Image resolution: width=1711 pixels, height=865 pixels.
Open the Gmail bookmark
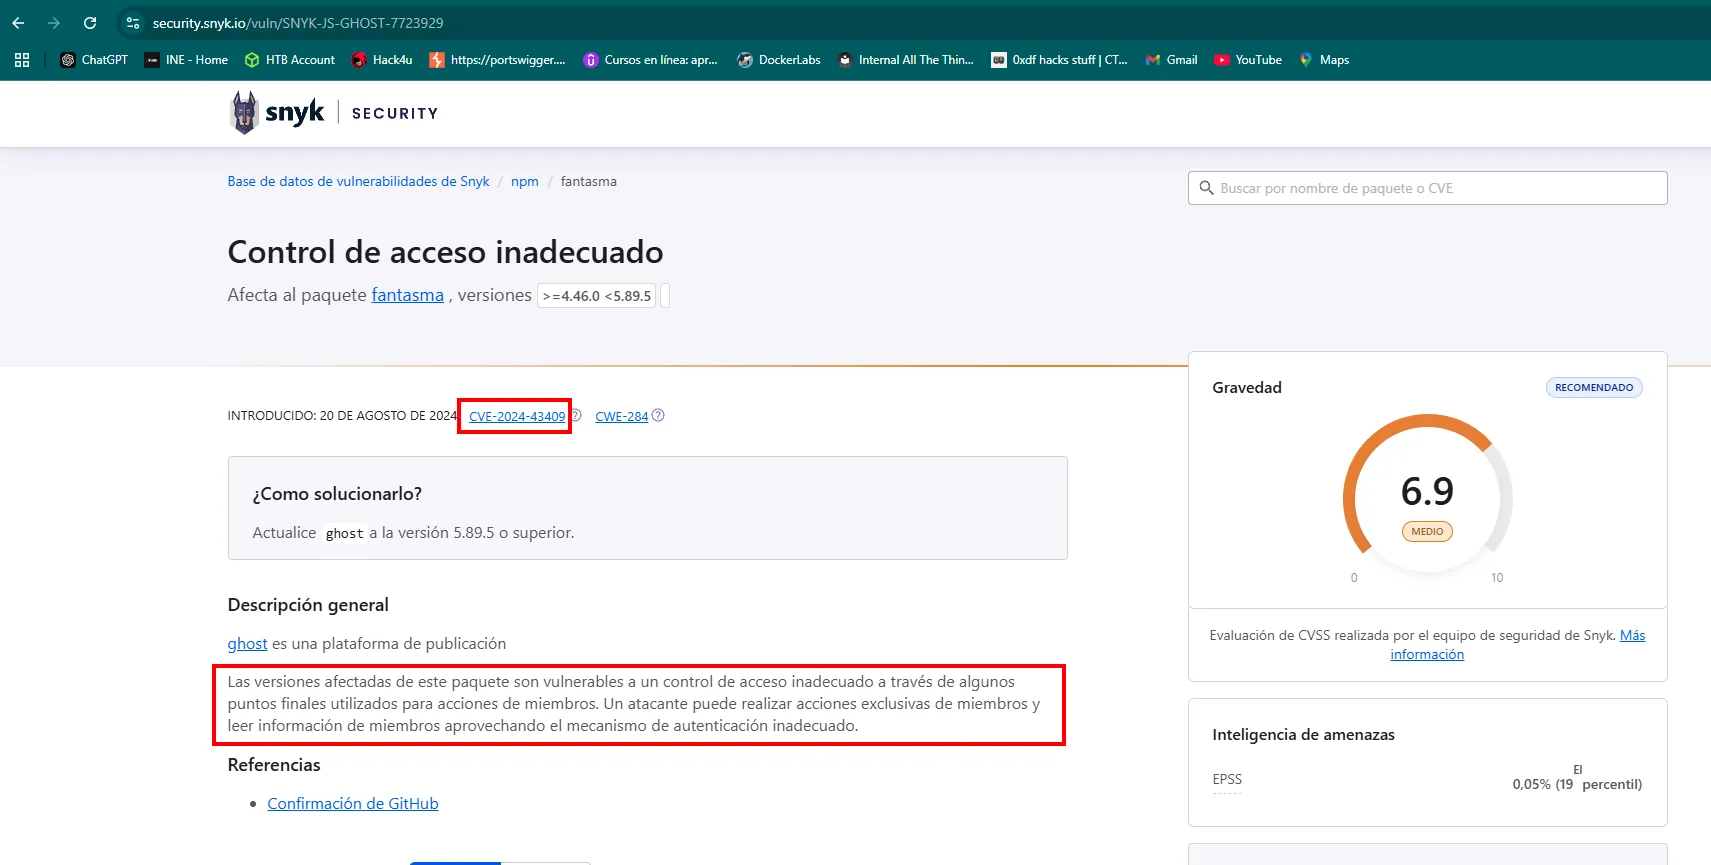(x=1171, y=60)
